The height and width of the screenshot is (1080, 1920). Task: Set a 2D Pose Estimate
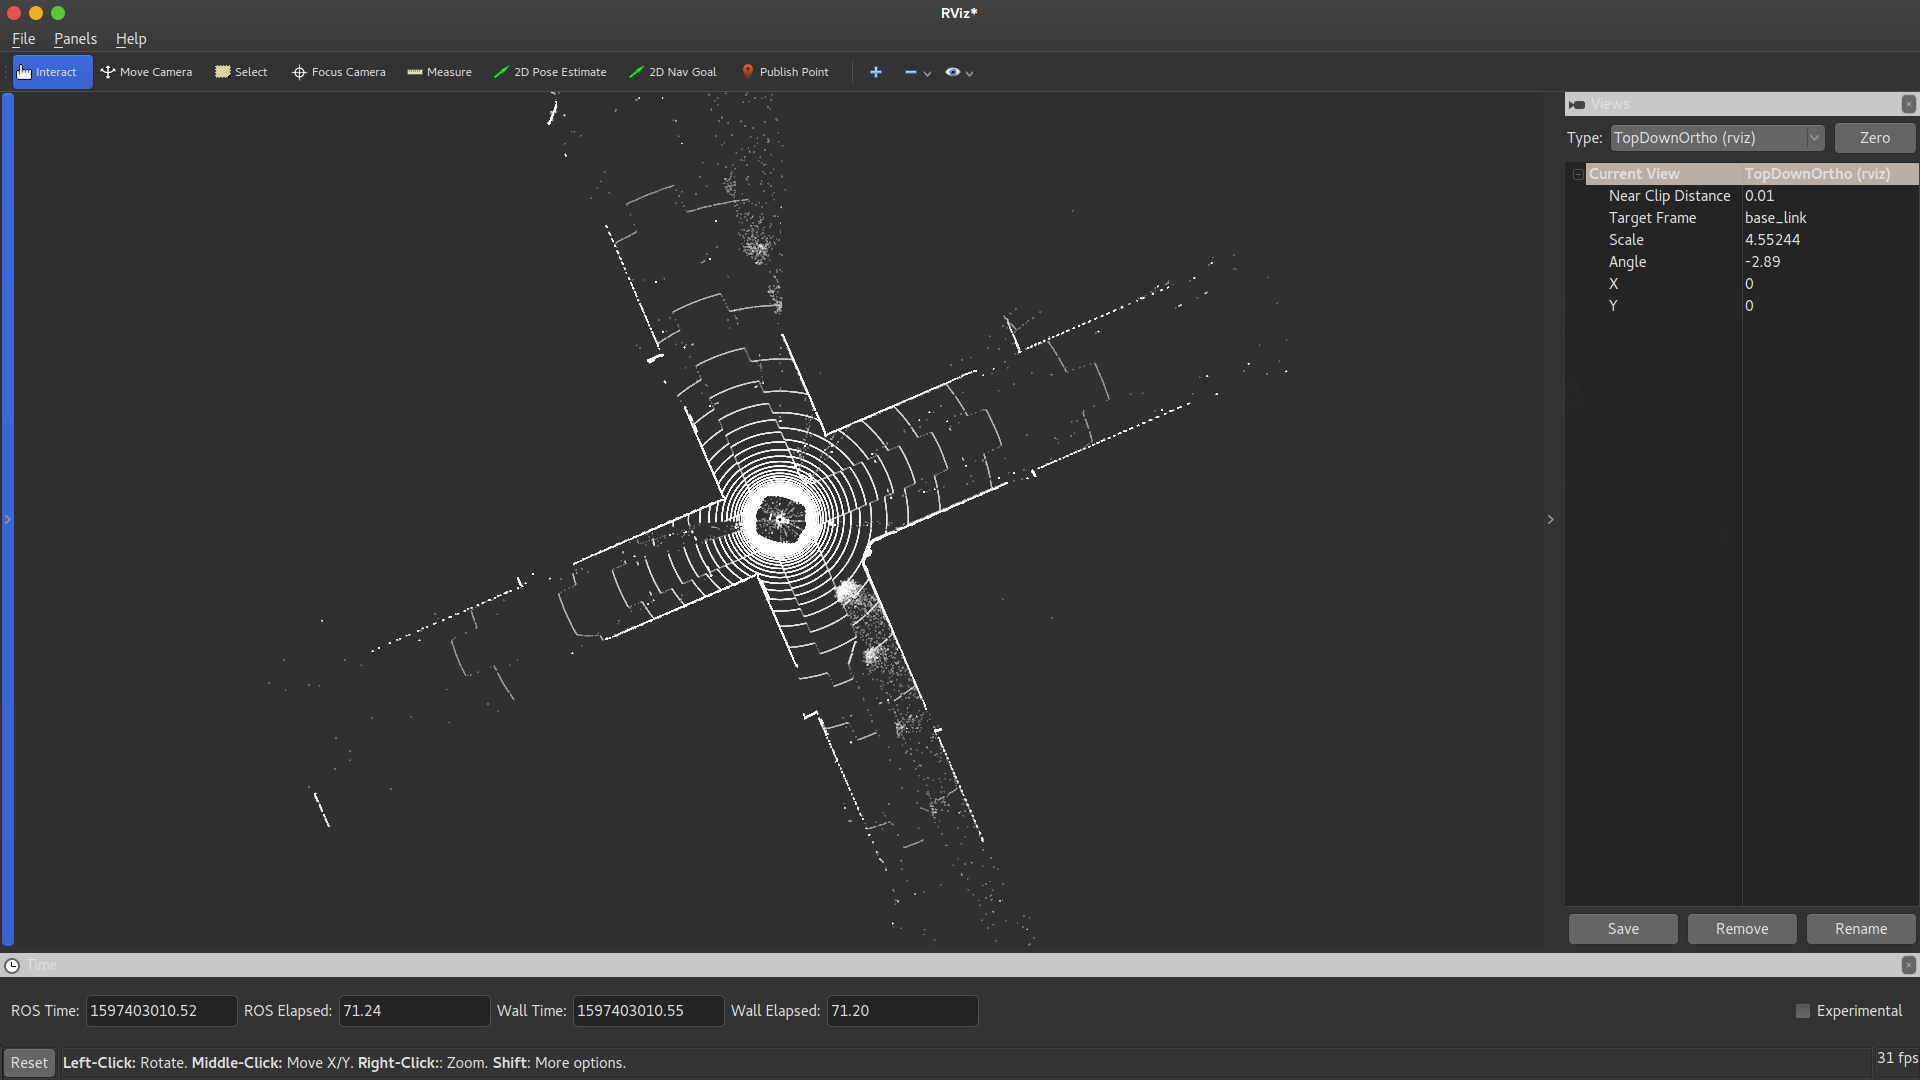click(550, 71)
